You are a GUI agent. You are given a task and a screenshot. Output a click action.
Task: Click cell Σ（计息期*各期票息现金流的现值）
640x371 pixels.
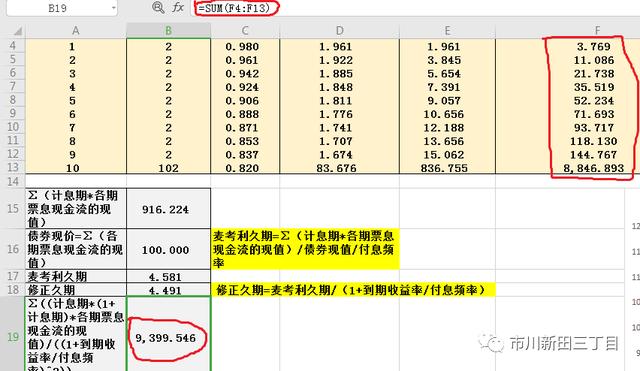pos(76,209)
